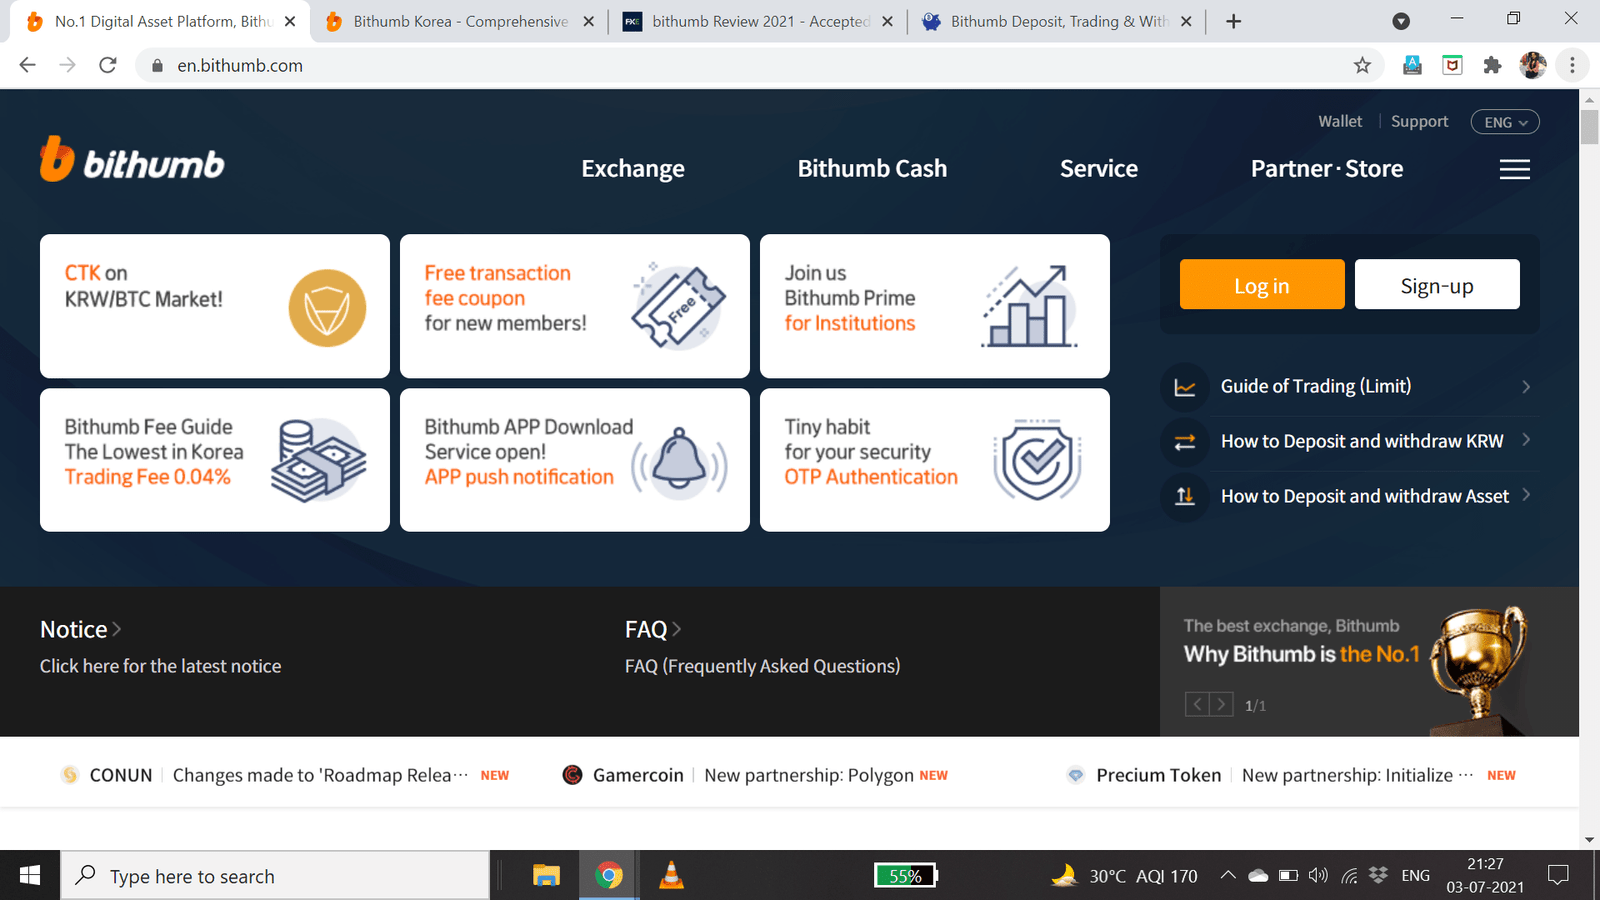Click the CONUN coin icon
This screenshot has height=900, width=1600.
click(x=70, y=775)
